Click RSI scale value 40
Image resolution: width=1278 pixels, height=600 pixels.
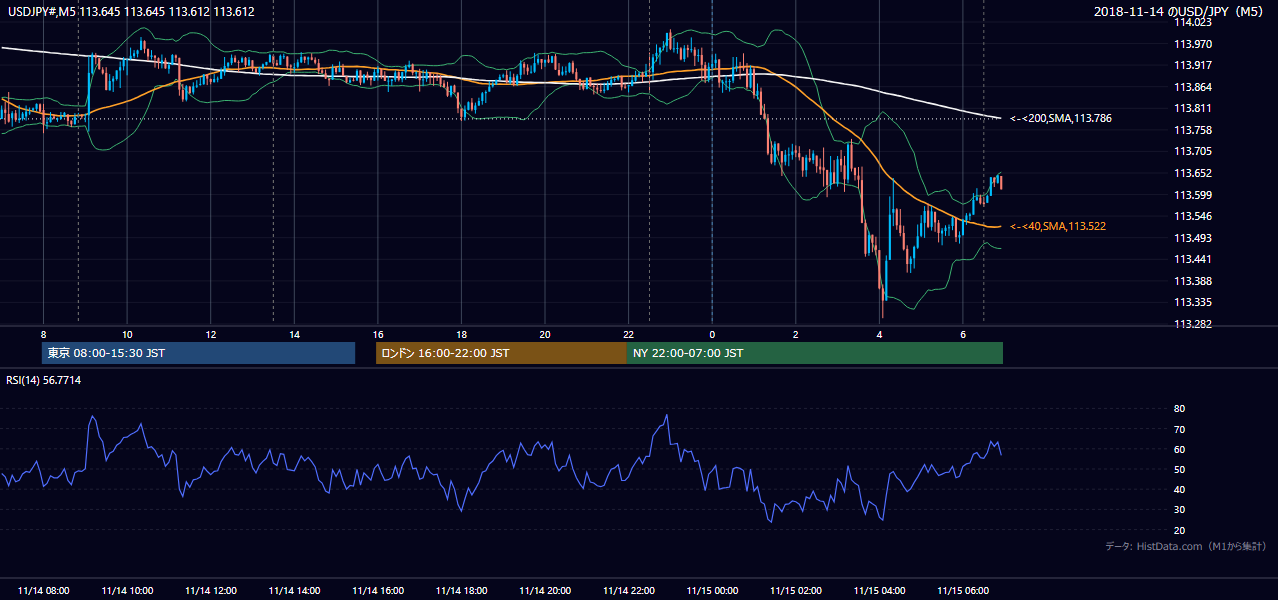click(1179, 489)
